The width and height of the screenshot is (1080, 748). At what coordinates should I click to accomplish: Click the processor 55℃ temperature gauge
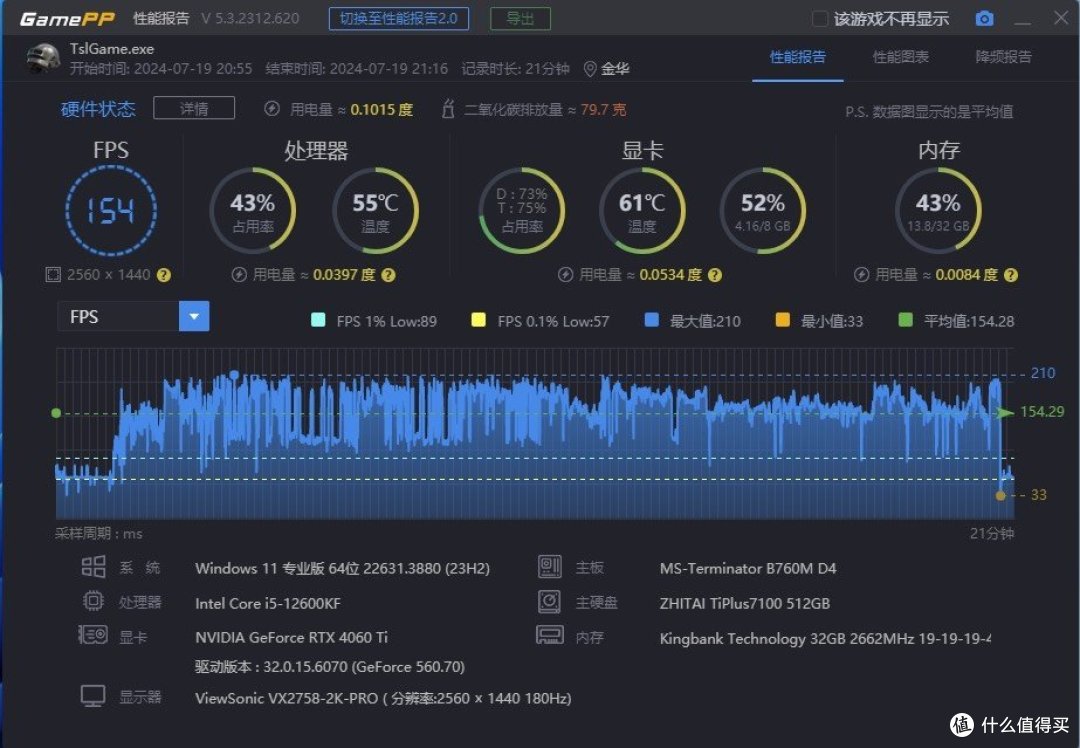375,211
